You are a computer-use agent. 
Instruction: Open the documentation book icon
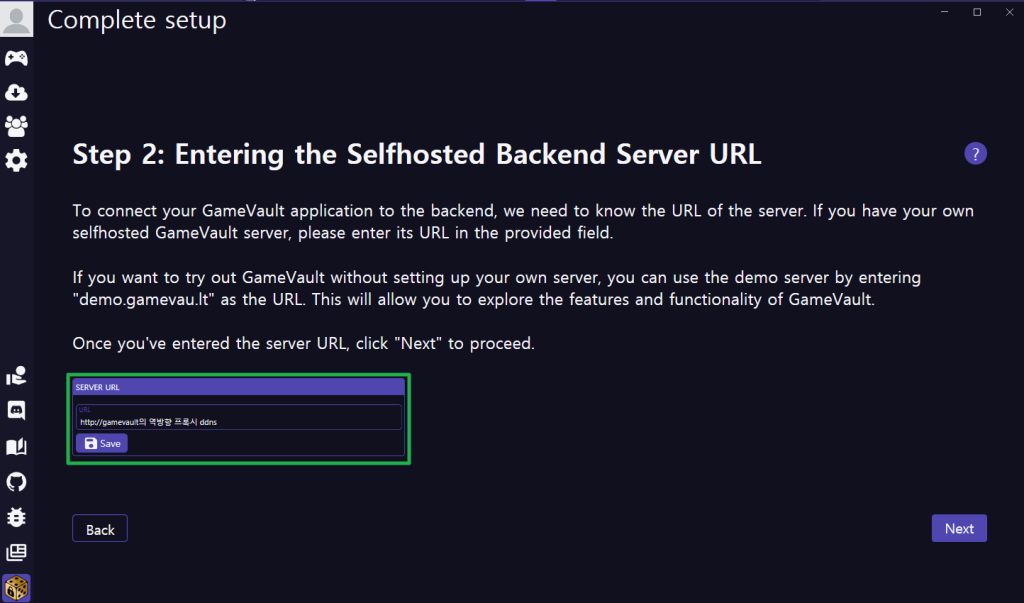[16, 446]
